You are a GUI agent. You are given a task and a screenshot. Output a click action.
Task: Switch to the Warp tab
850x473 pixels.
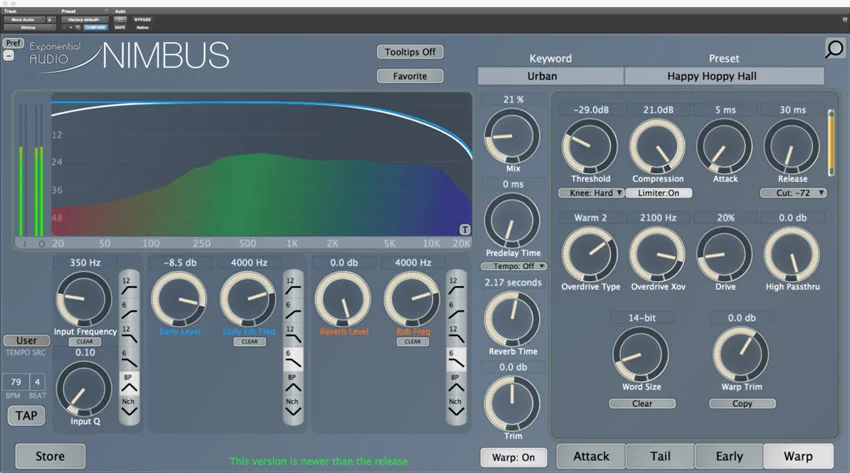pyautogui.click(x=798, y=456)
